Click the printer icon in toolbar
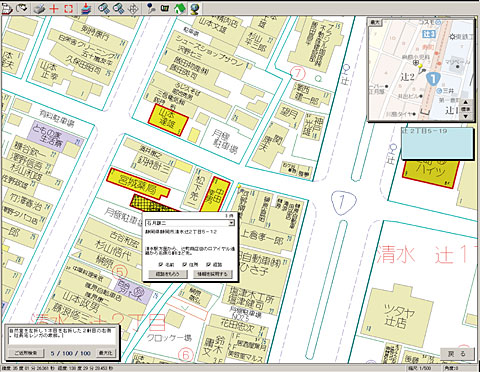This screenshot has height=372, width=480. click(x=40, y=8)
